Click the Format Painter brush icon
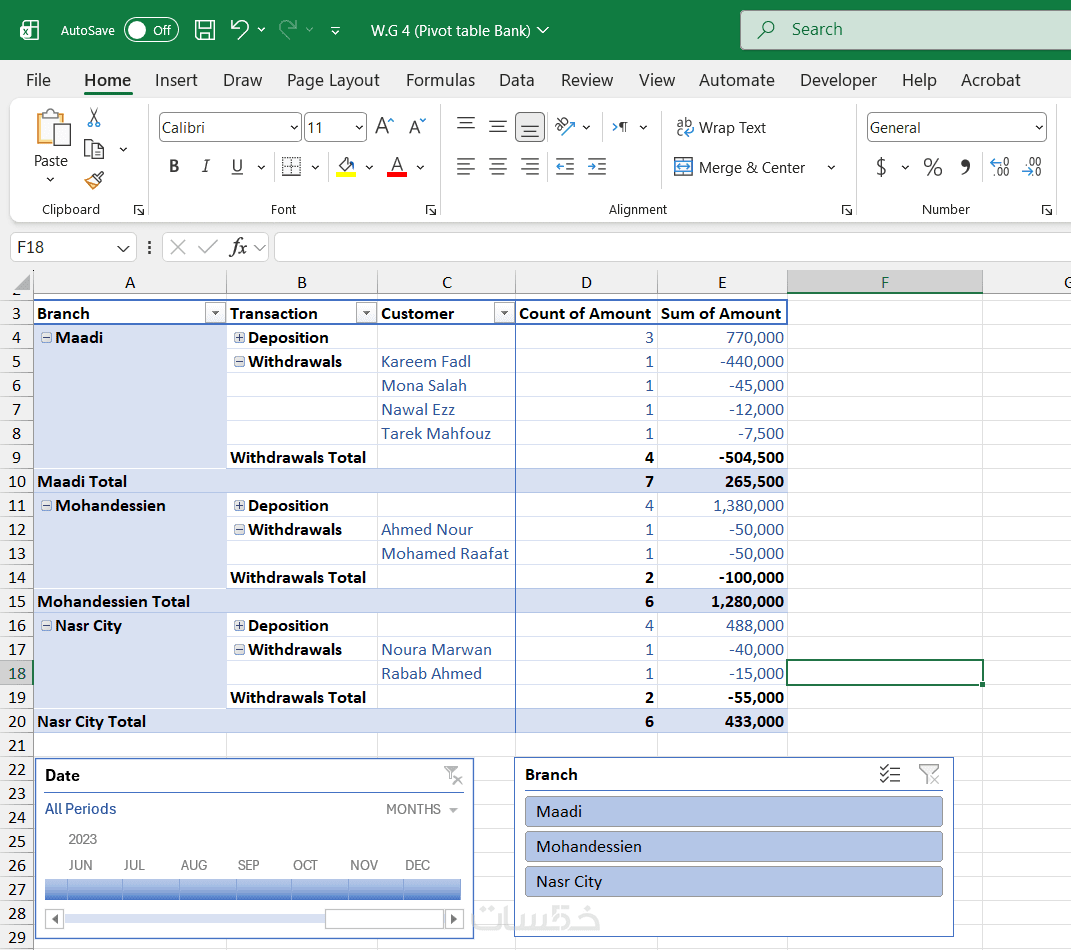 (x=94, y=180)
